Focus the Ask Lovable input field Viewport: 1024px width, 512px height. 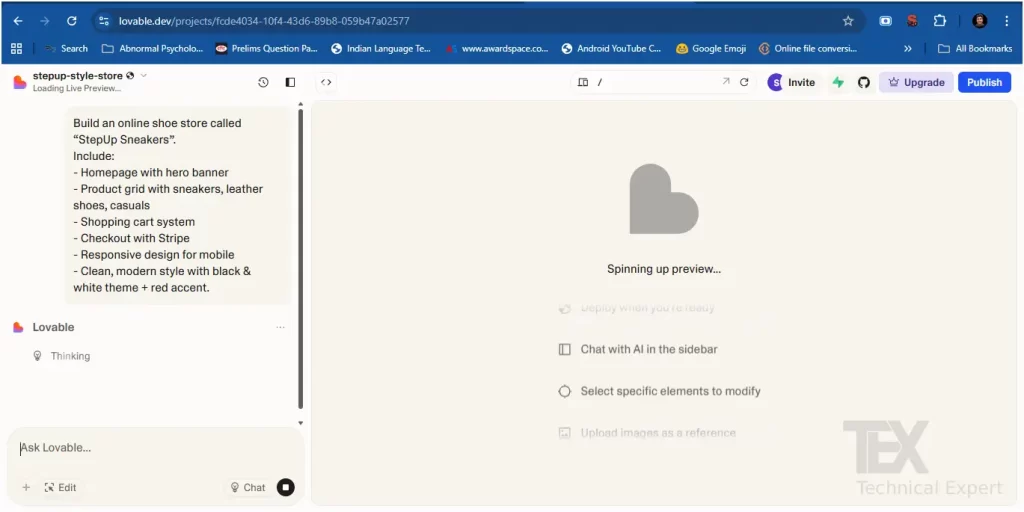coord(150,448)
